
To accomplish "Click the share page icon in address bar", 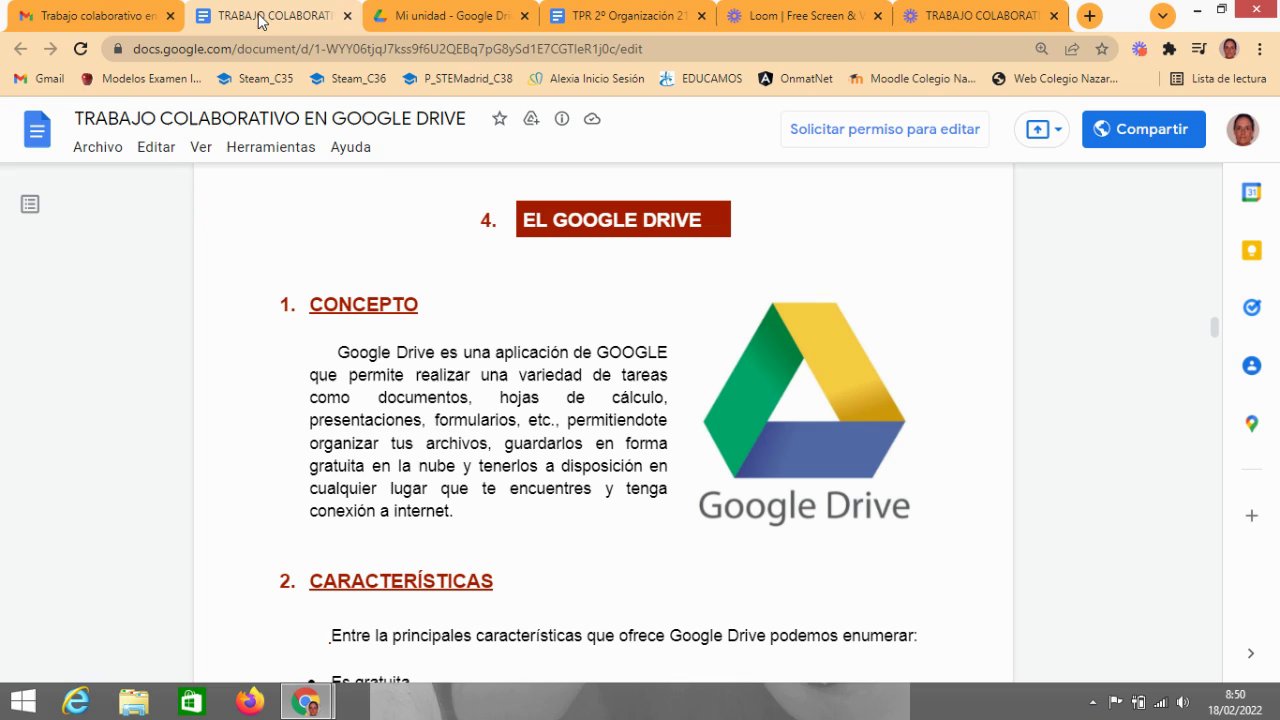I will [1072, 48].
